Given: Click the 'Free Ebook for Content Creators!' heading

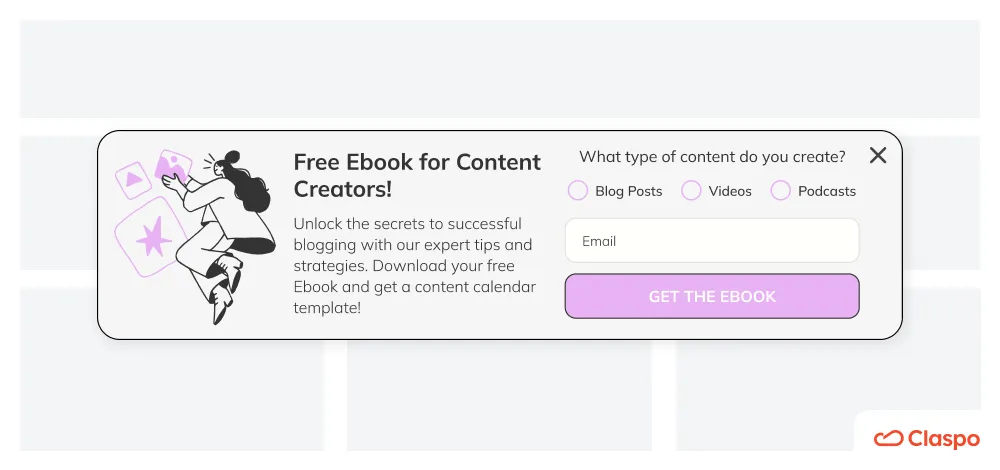Looking at the screenshot, I should pyautogui.click(x=417, y=175).
